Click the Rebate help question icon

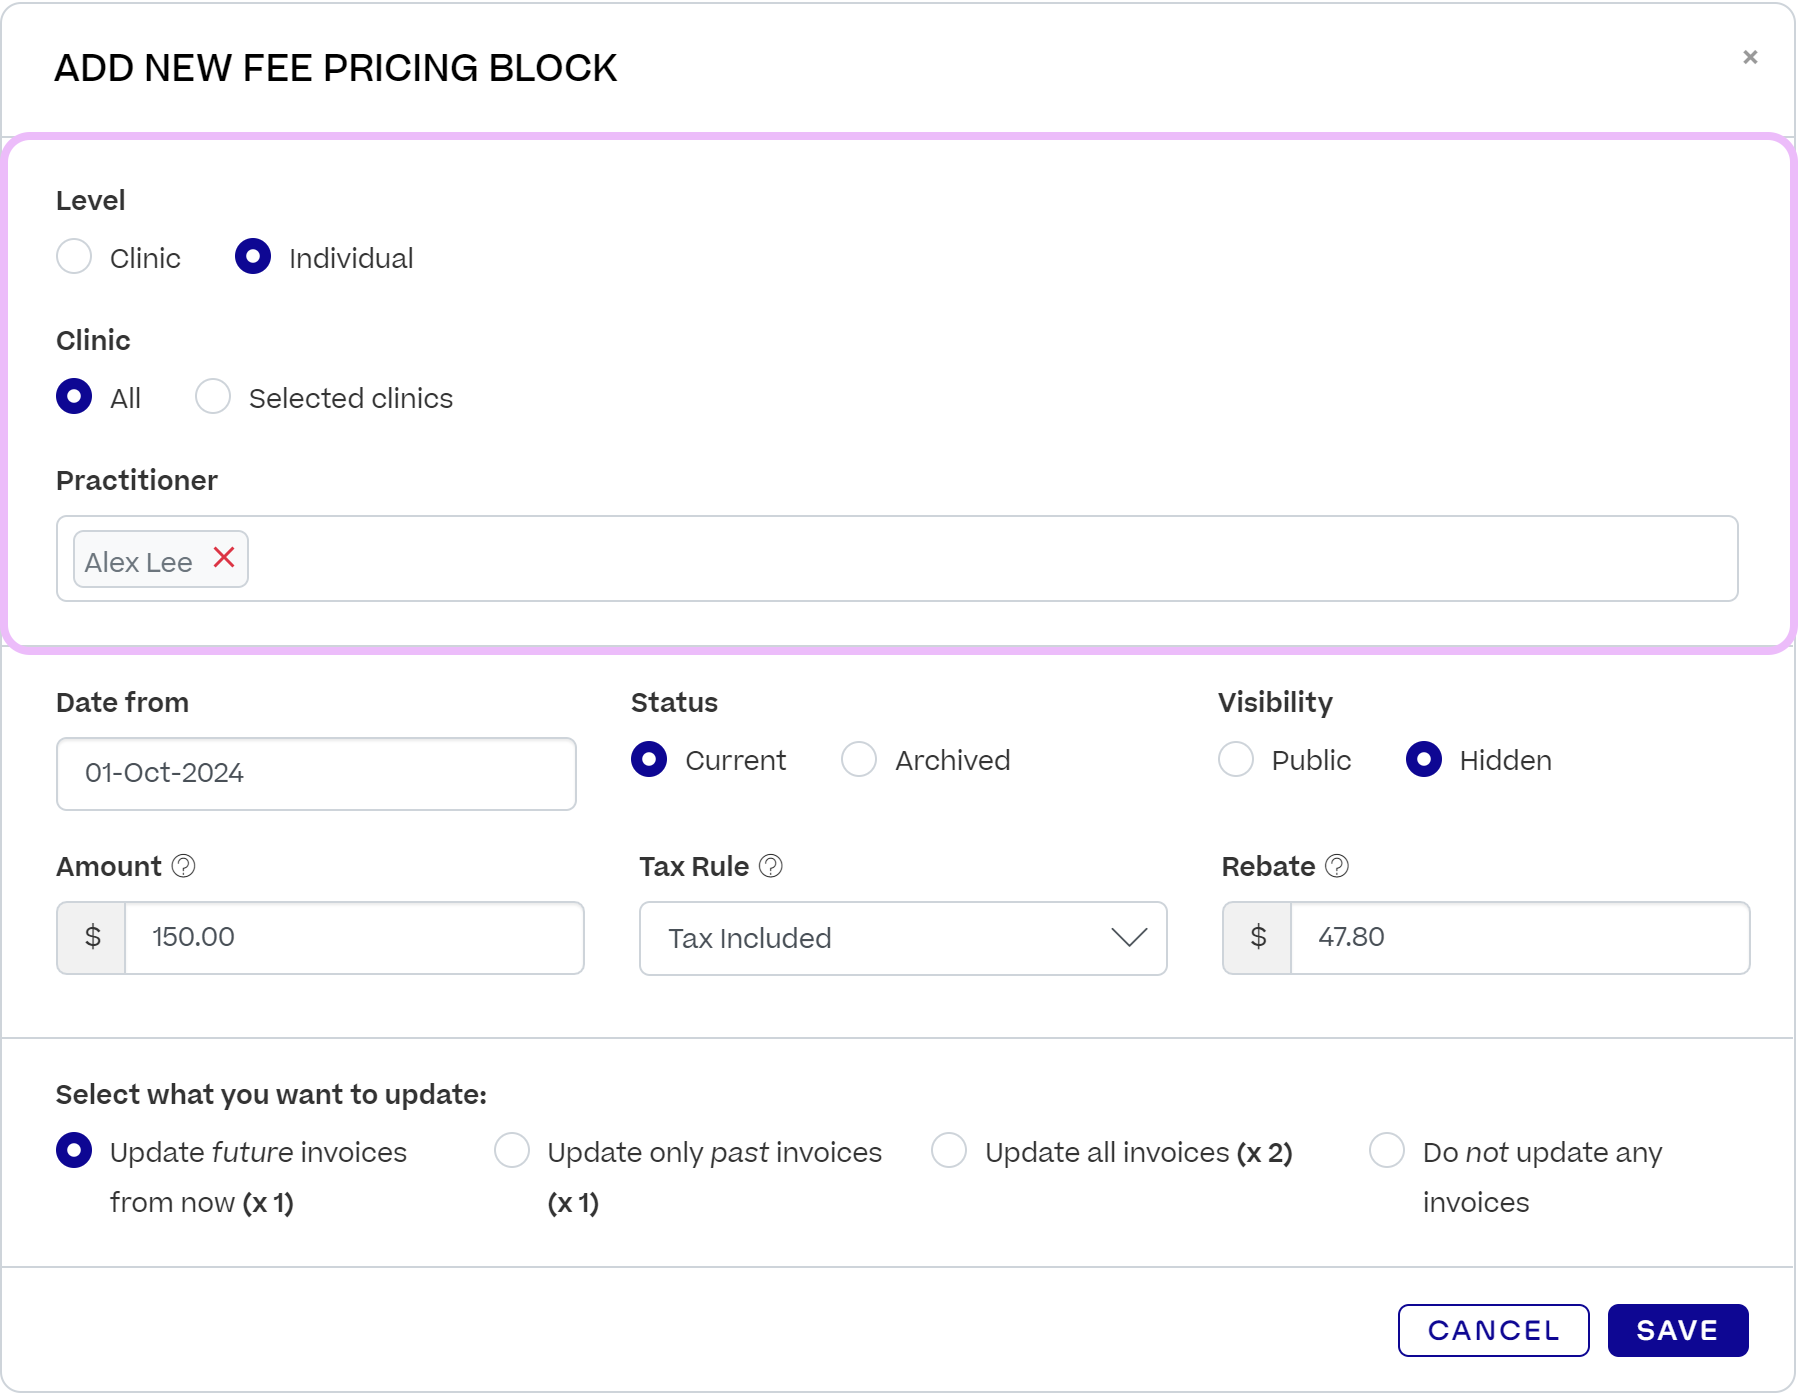(x=1337, y=866)
